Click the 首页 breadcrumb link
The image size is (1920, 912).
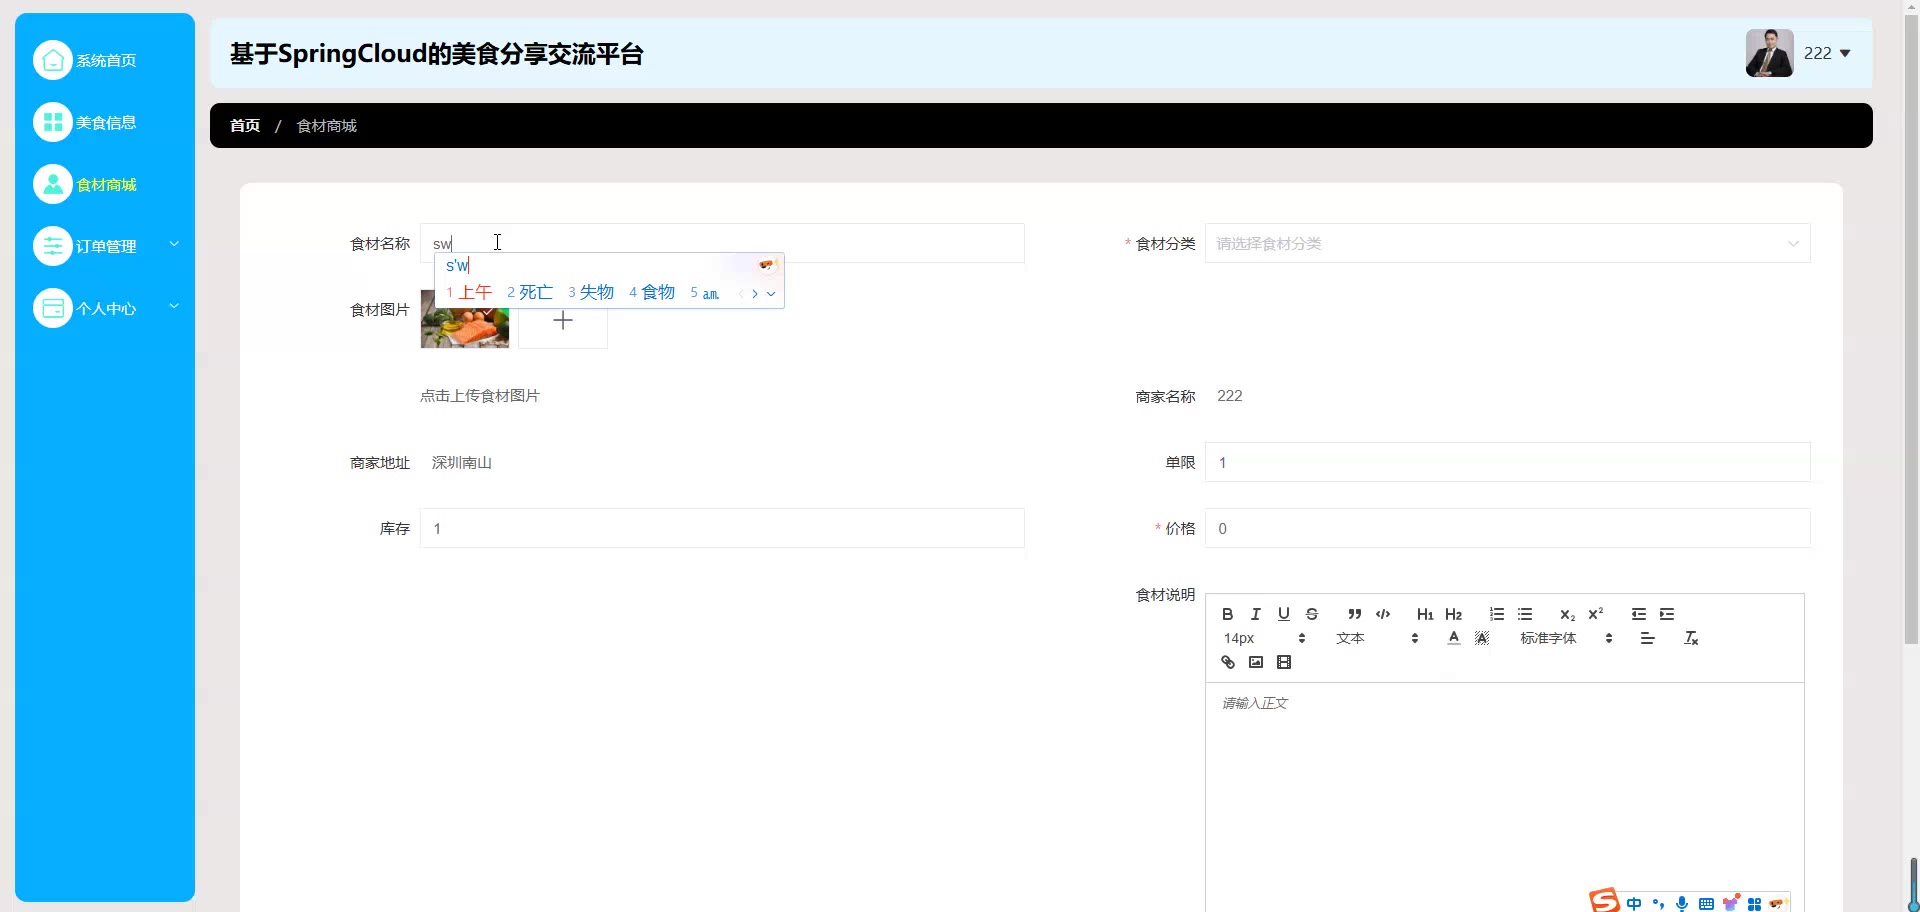click(245, 126)
